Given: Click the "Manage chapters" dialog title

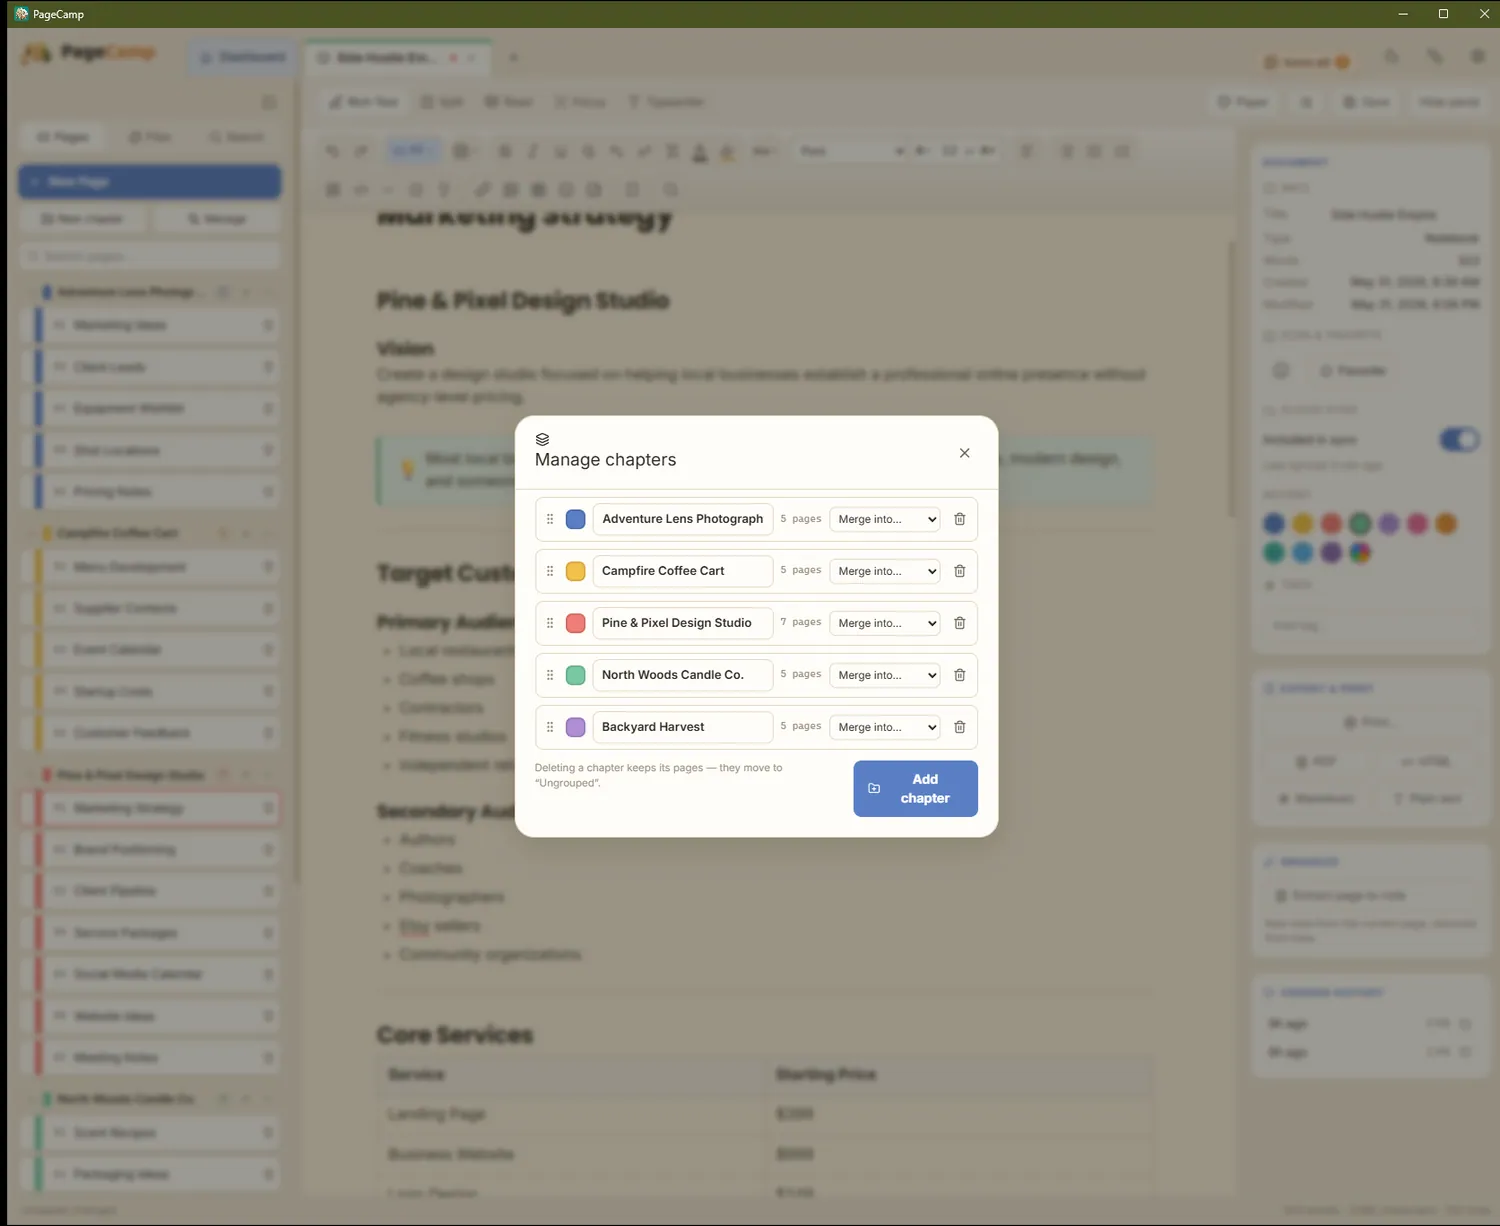Looking at the screenshot, I should (605, 460).
